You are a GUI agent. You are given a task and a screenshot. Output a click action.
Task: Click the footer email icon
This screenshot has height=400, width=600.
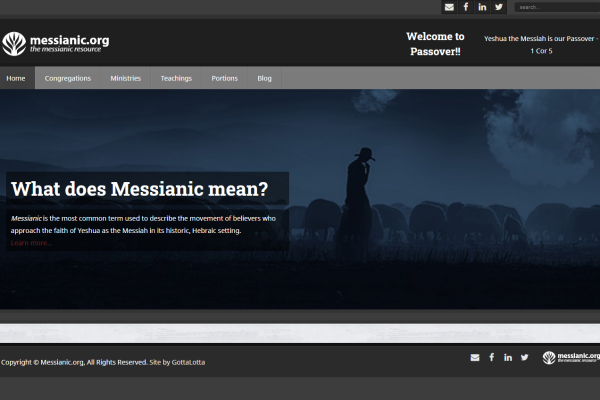click(x=475, y=357)
